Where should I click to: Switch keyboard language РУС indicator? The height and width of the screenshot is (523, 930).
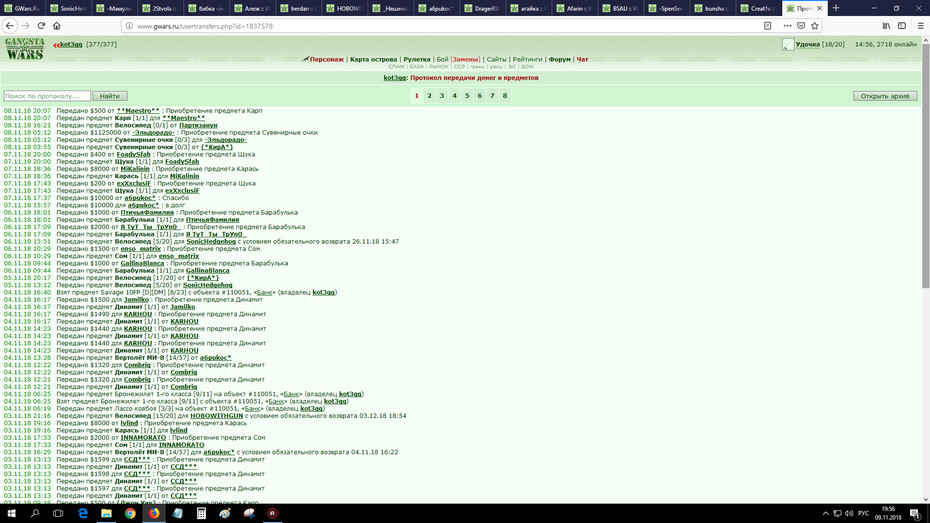click(x=864, y=514)
